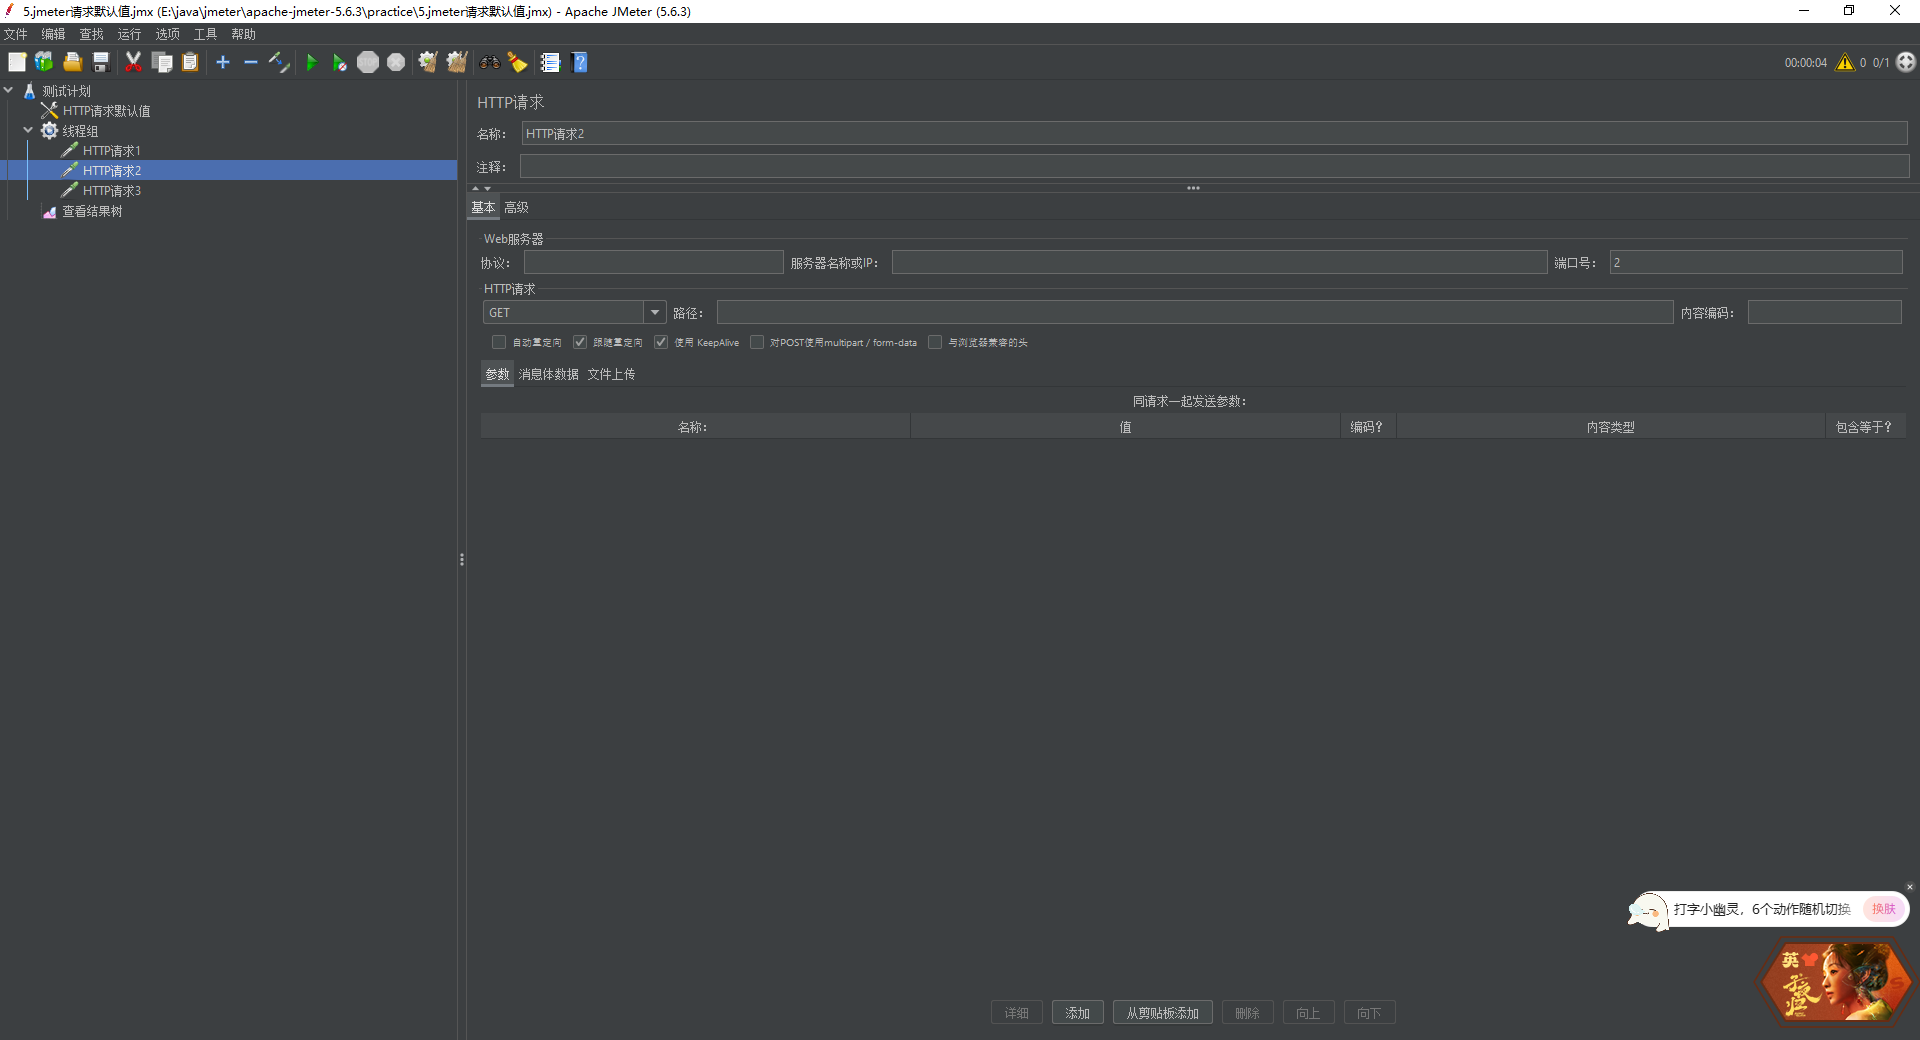Open the GET method dropdown
The width and height of the screenshot is (1920, 1040).
click(655, 313)
